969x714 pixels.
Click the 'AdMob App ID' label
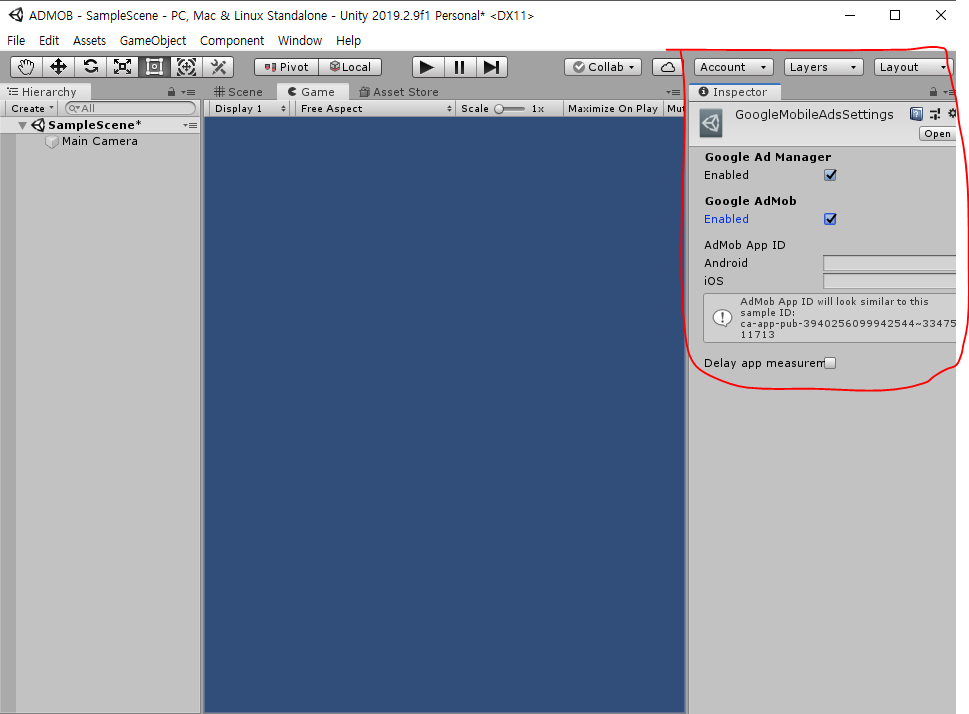745,245
